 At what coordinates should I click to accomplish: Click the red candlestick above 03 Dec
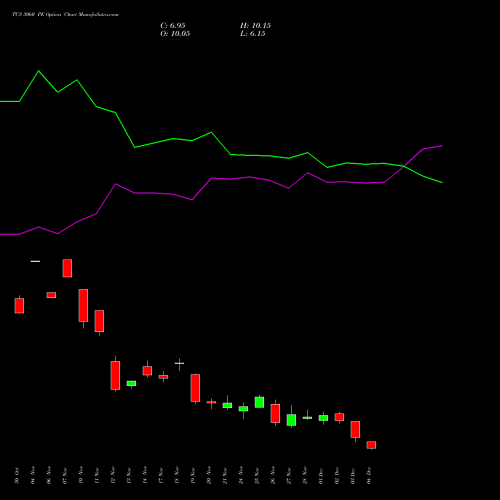tap(355, 429)
